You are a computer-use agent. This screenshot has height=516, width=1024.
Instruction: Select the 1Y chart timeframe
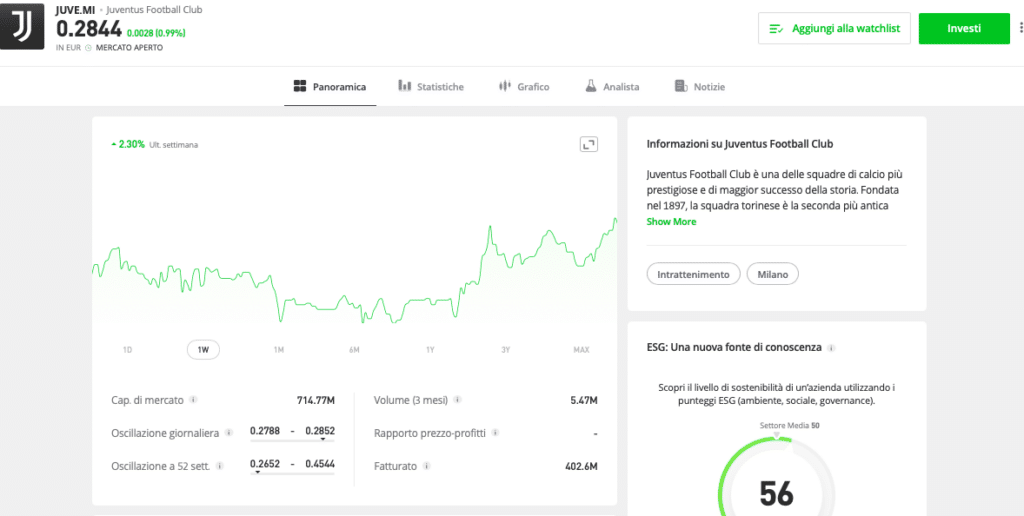(430, 350)
